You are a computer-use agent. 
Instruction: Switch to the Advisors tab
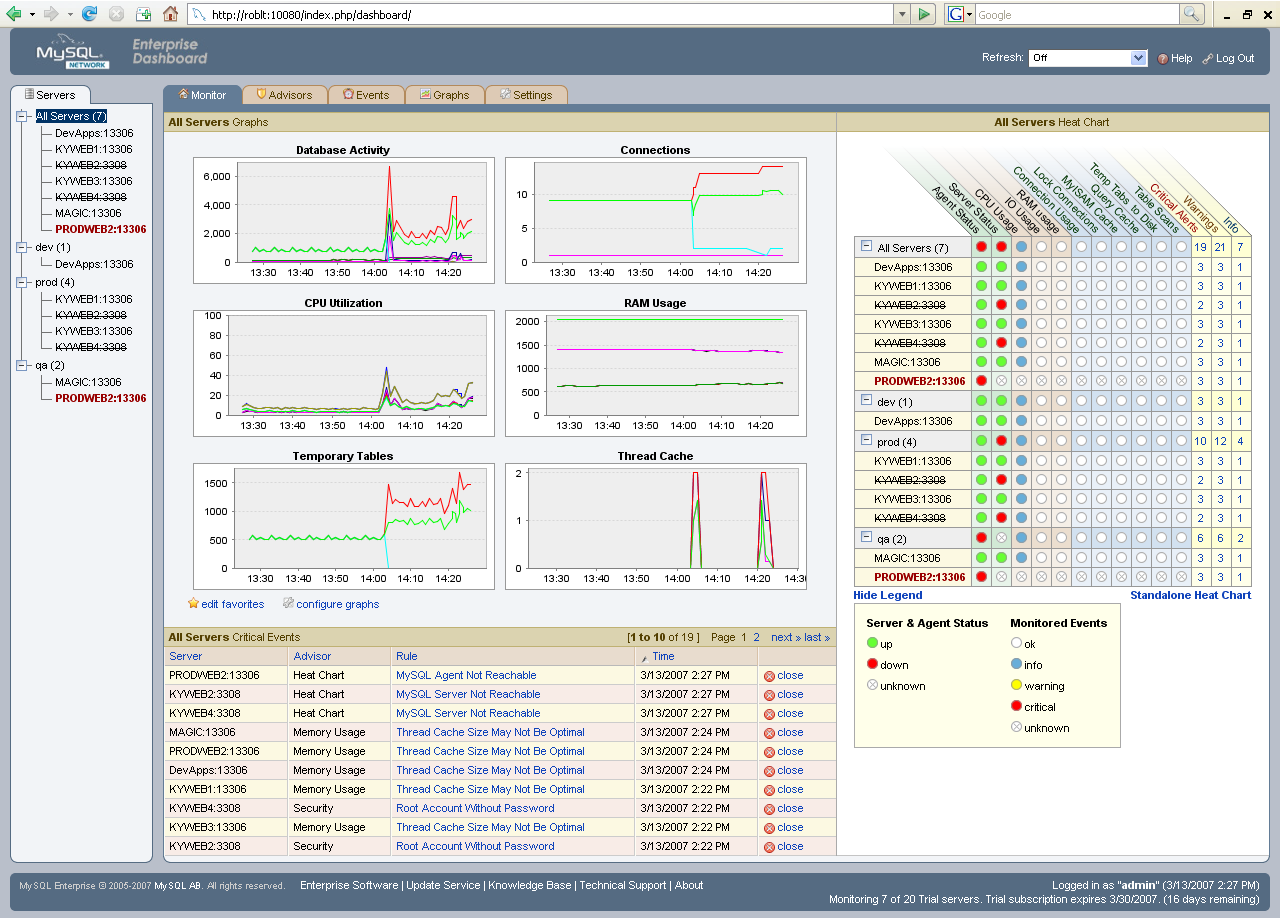tap(285, 95)
